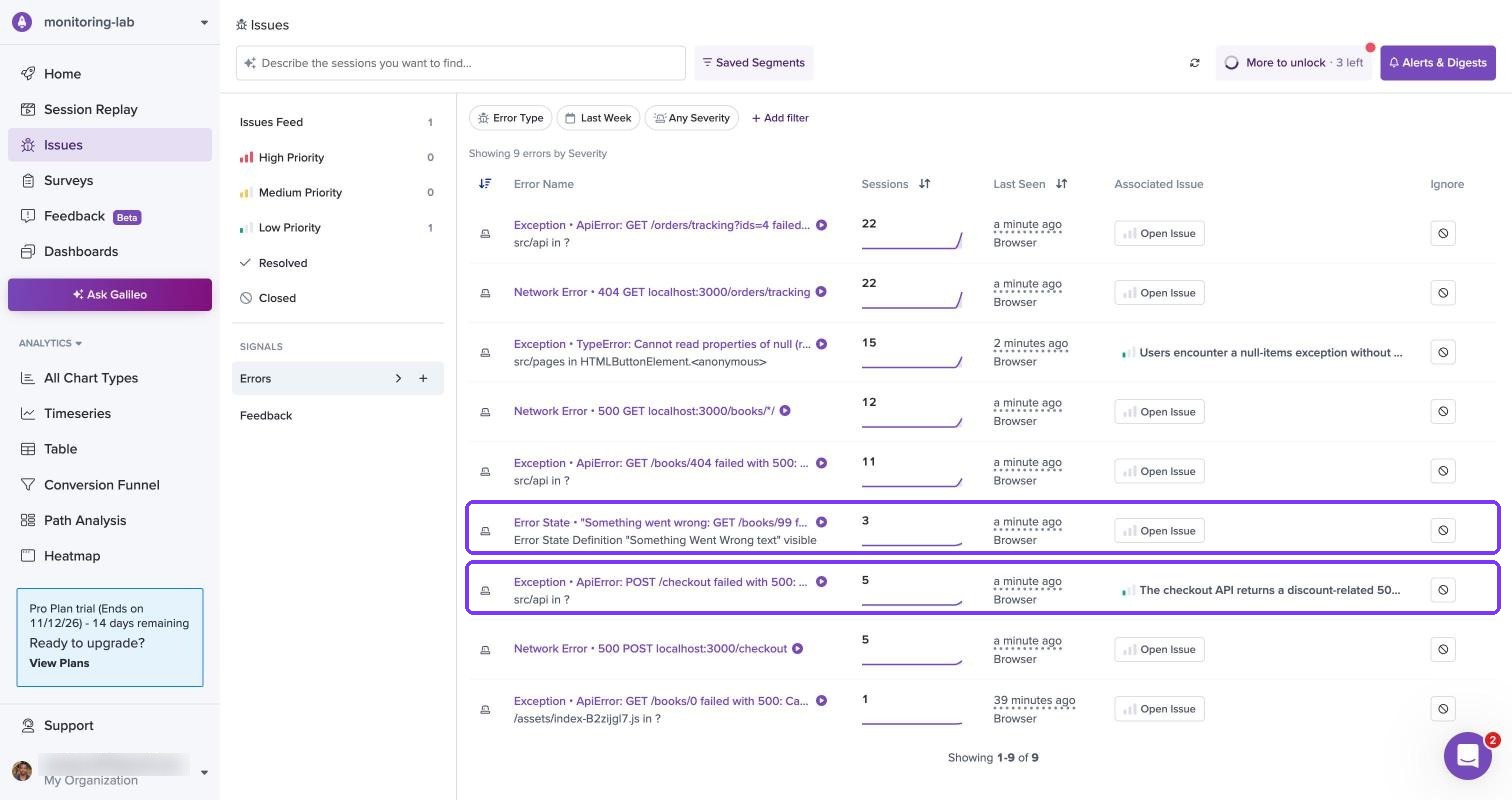This screenshot has width=1512, height=800.
Task: Click View Plans link
Action: [x=59, y=663]
